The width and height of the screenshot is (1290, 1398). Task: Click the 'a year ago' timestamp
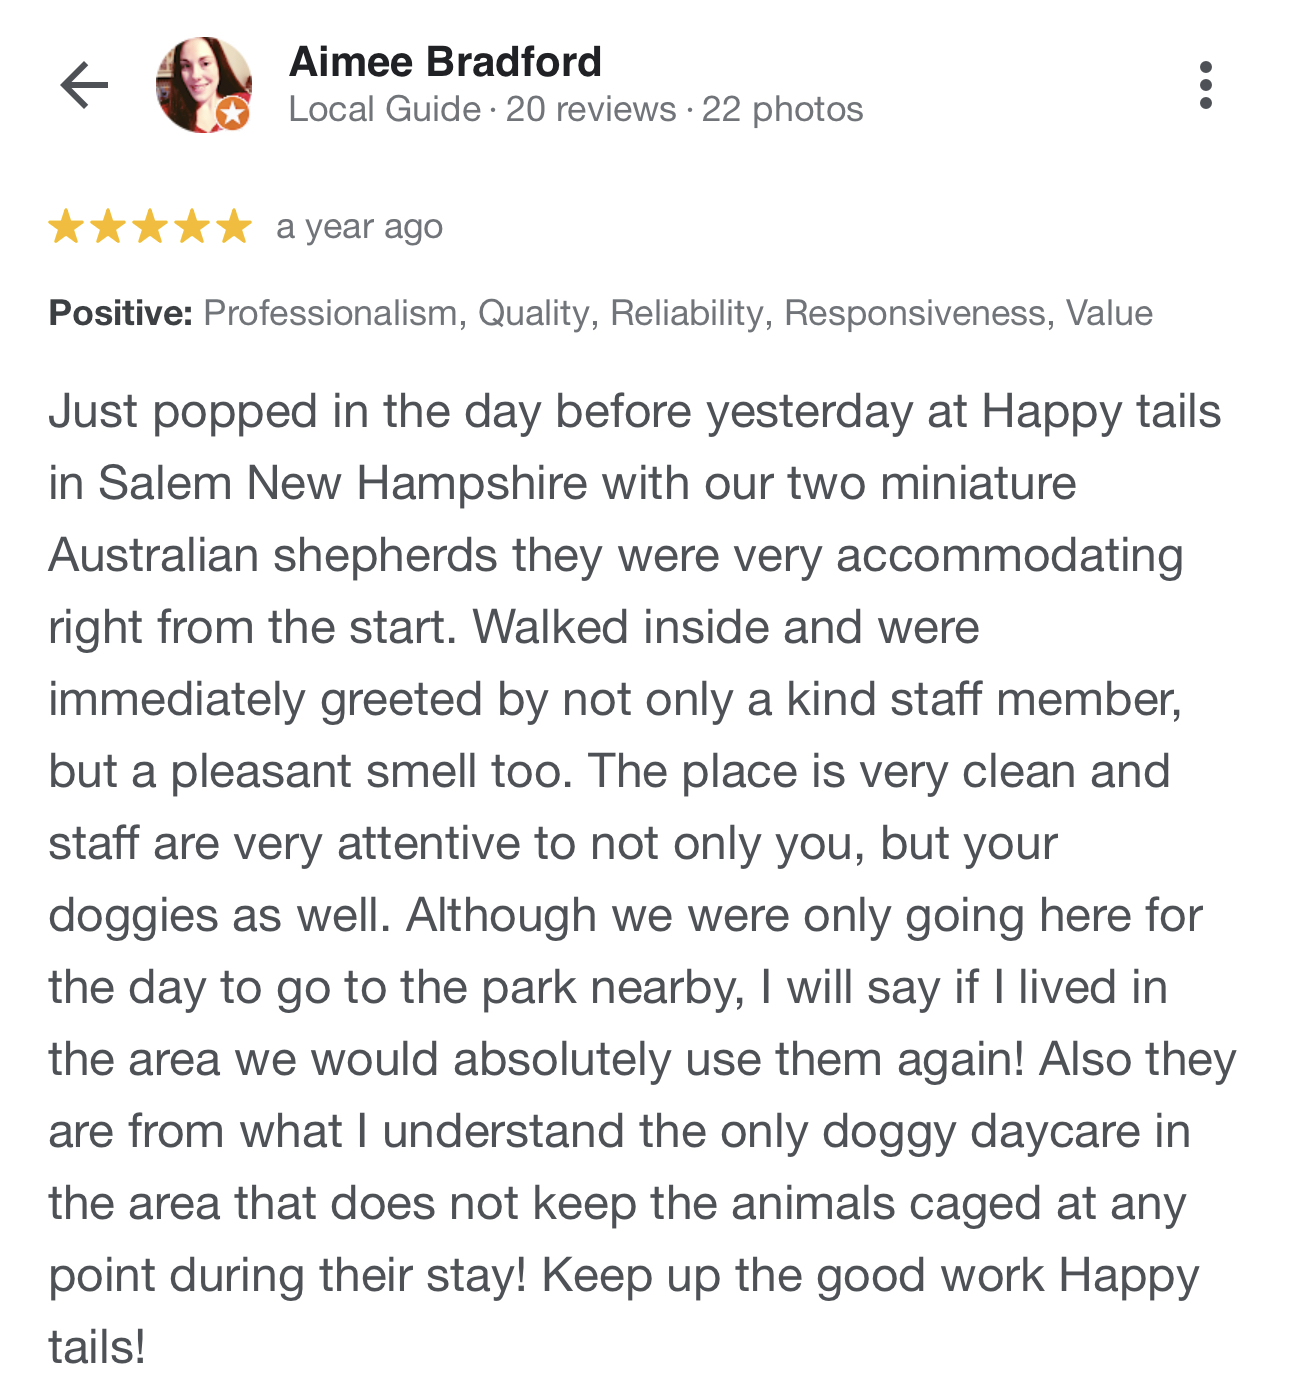coord(359,227)
